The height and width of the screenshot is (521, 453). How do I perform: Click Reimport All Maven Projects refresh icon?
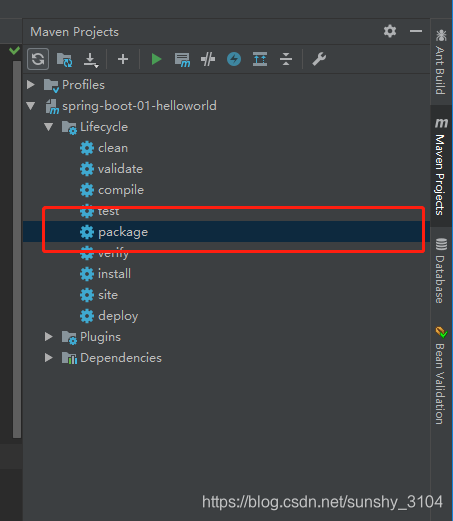(38, 59)
